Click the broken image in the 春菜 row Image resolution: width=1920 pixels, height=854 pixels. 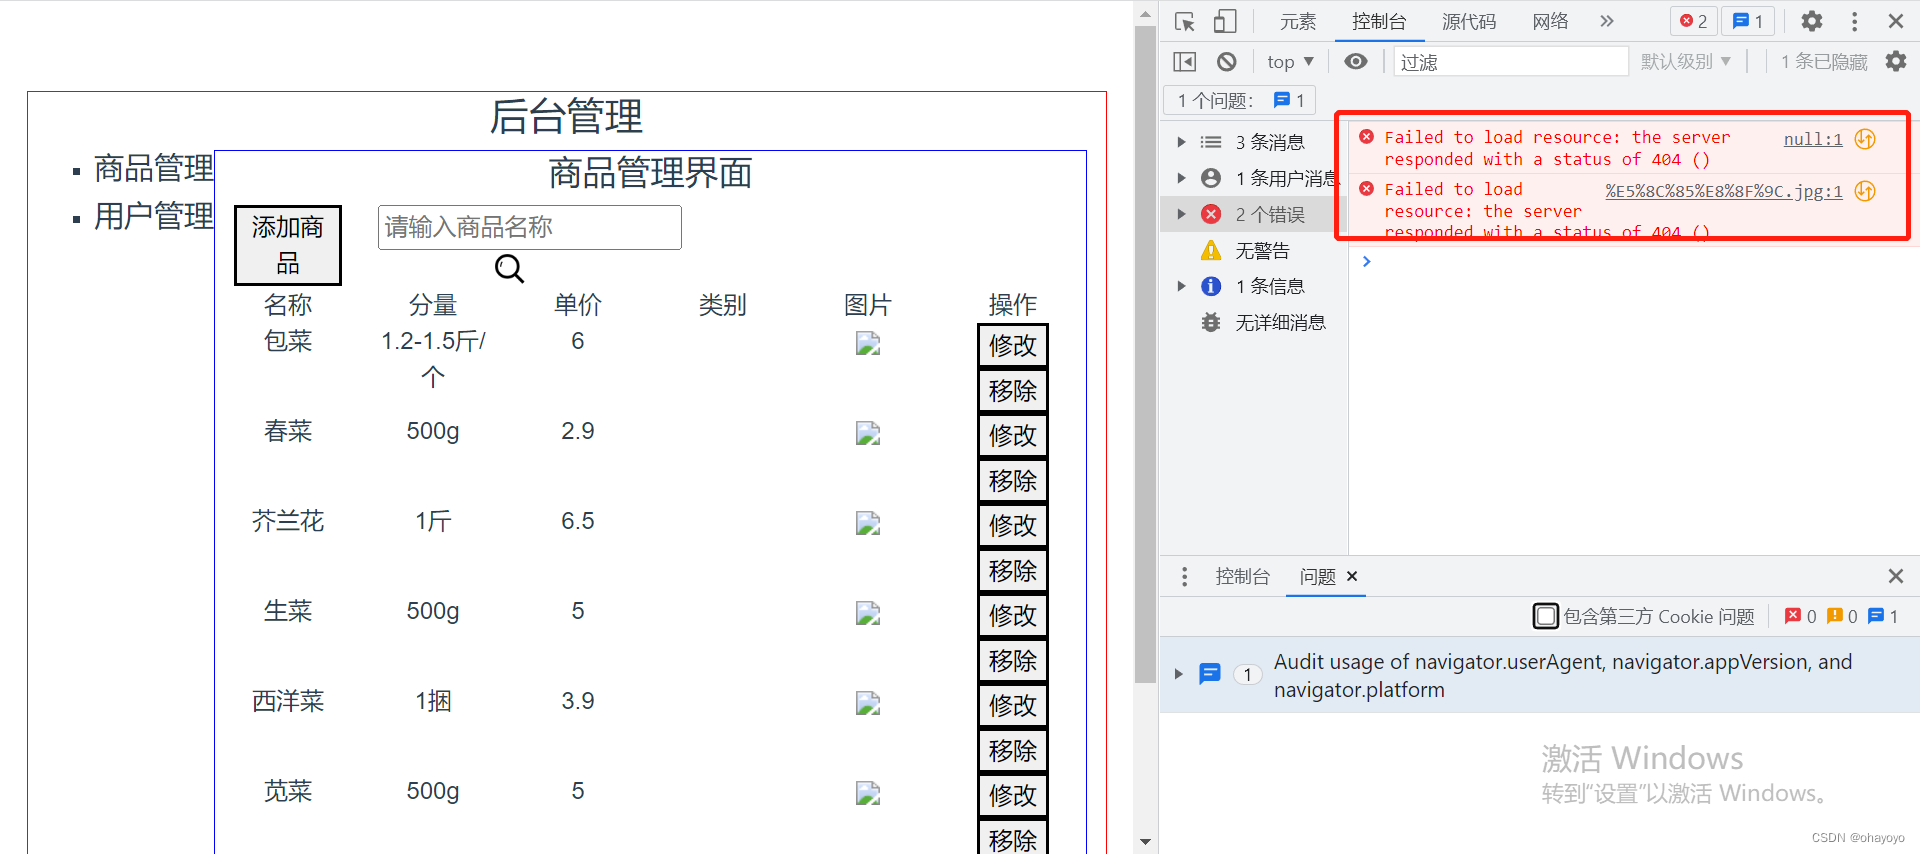point(868,434)
